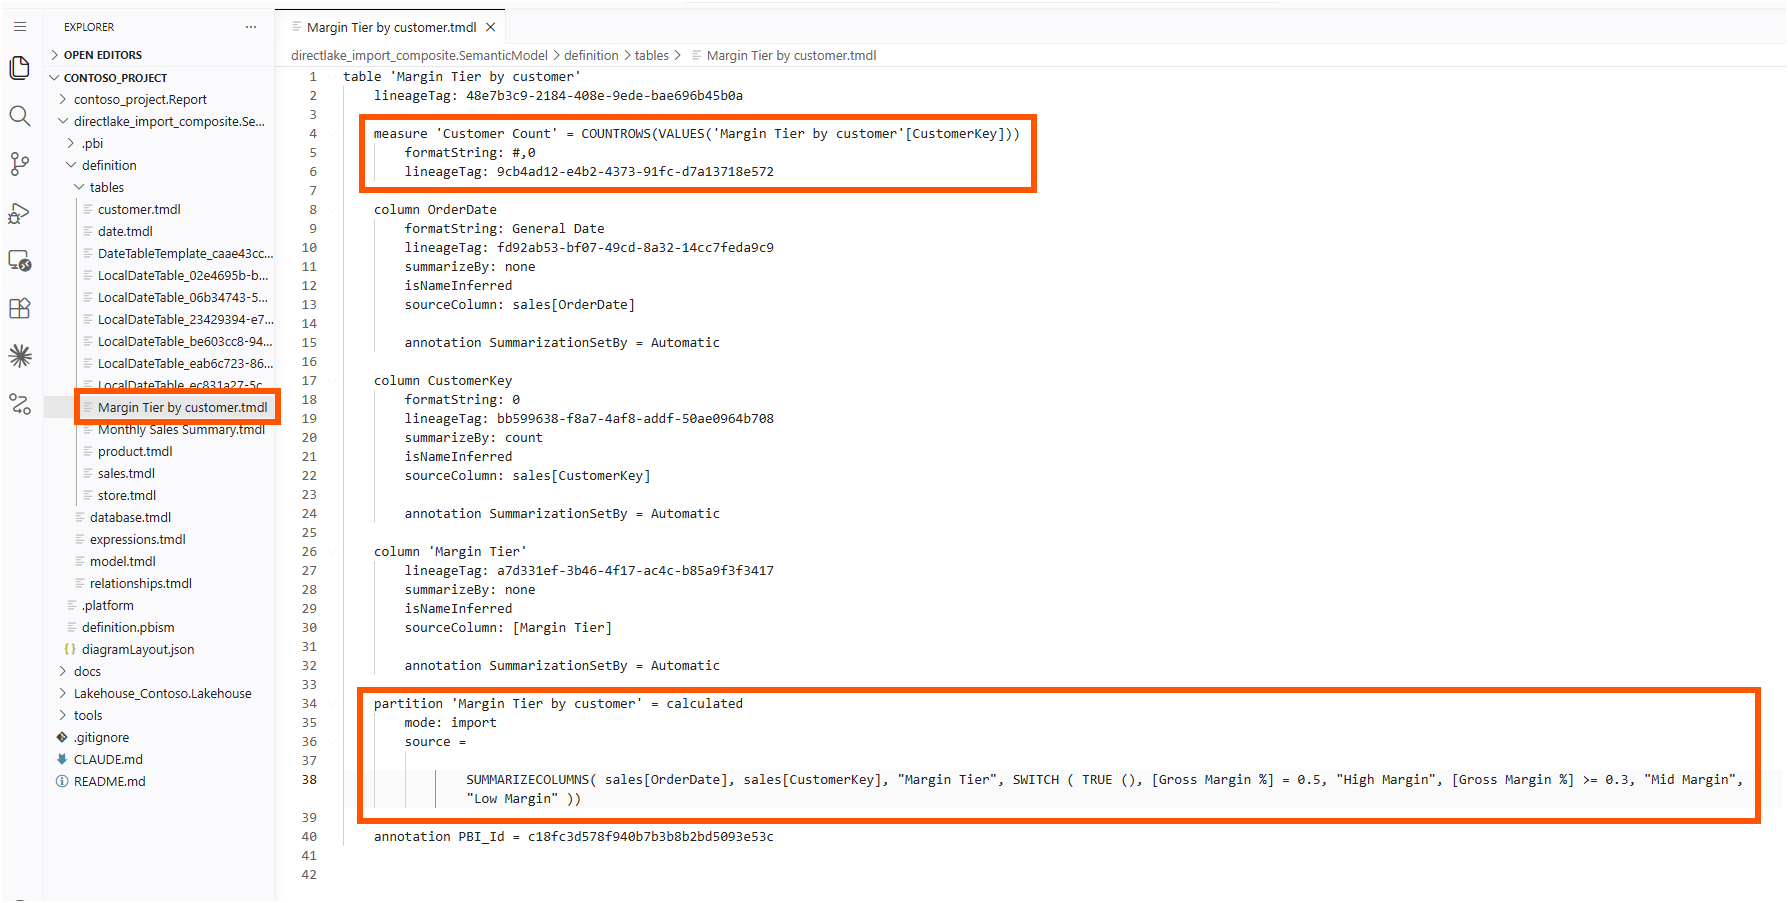This screenshot has width=1788, height=903.
Task: Open diagramLayout.json file
Action: click(138, 649)
